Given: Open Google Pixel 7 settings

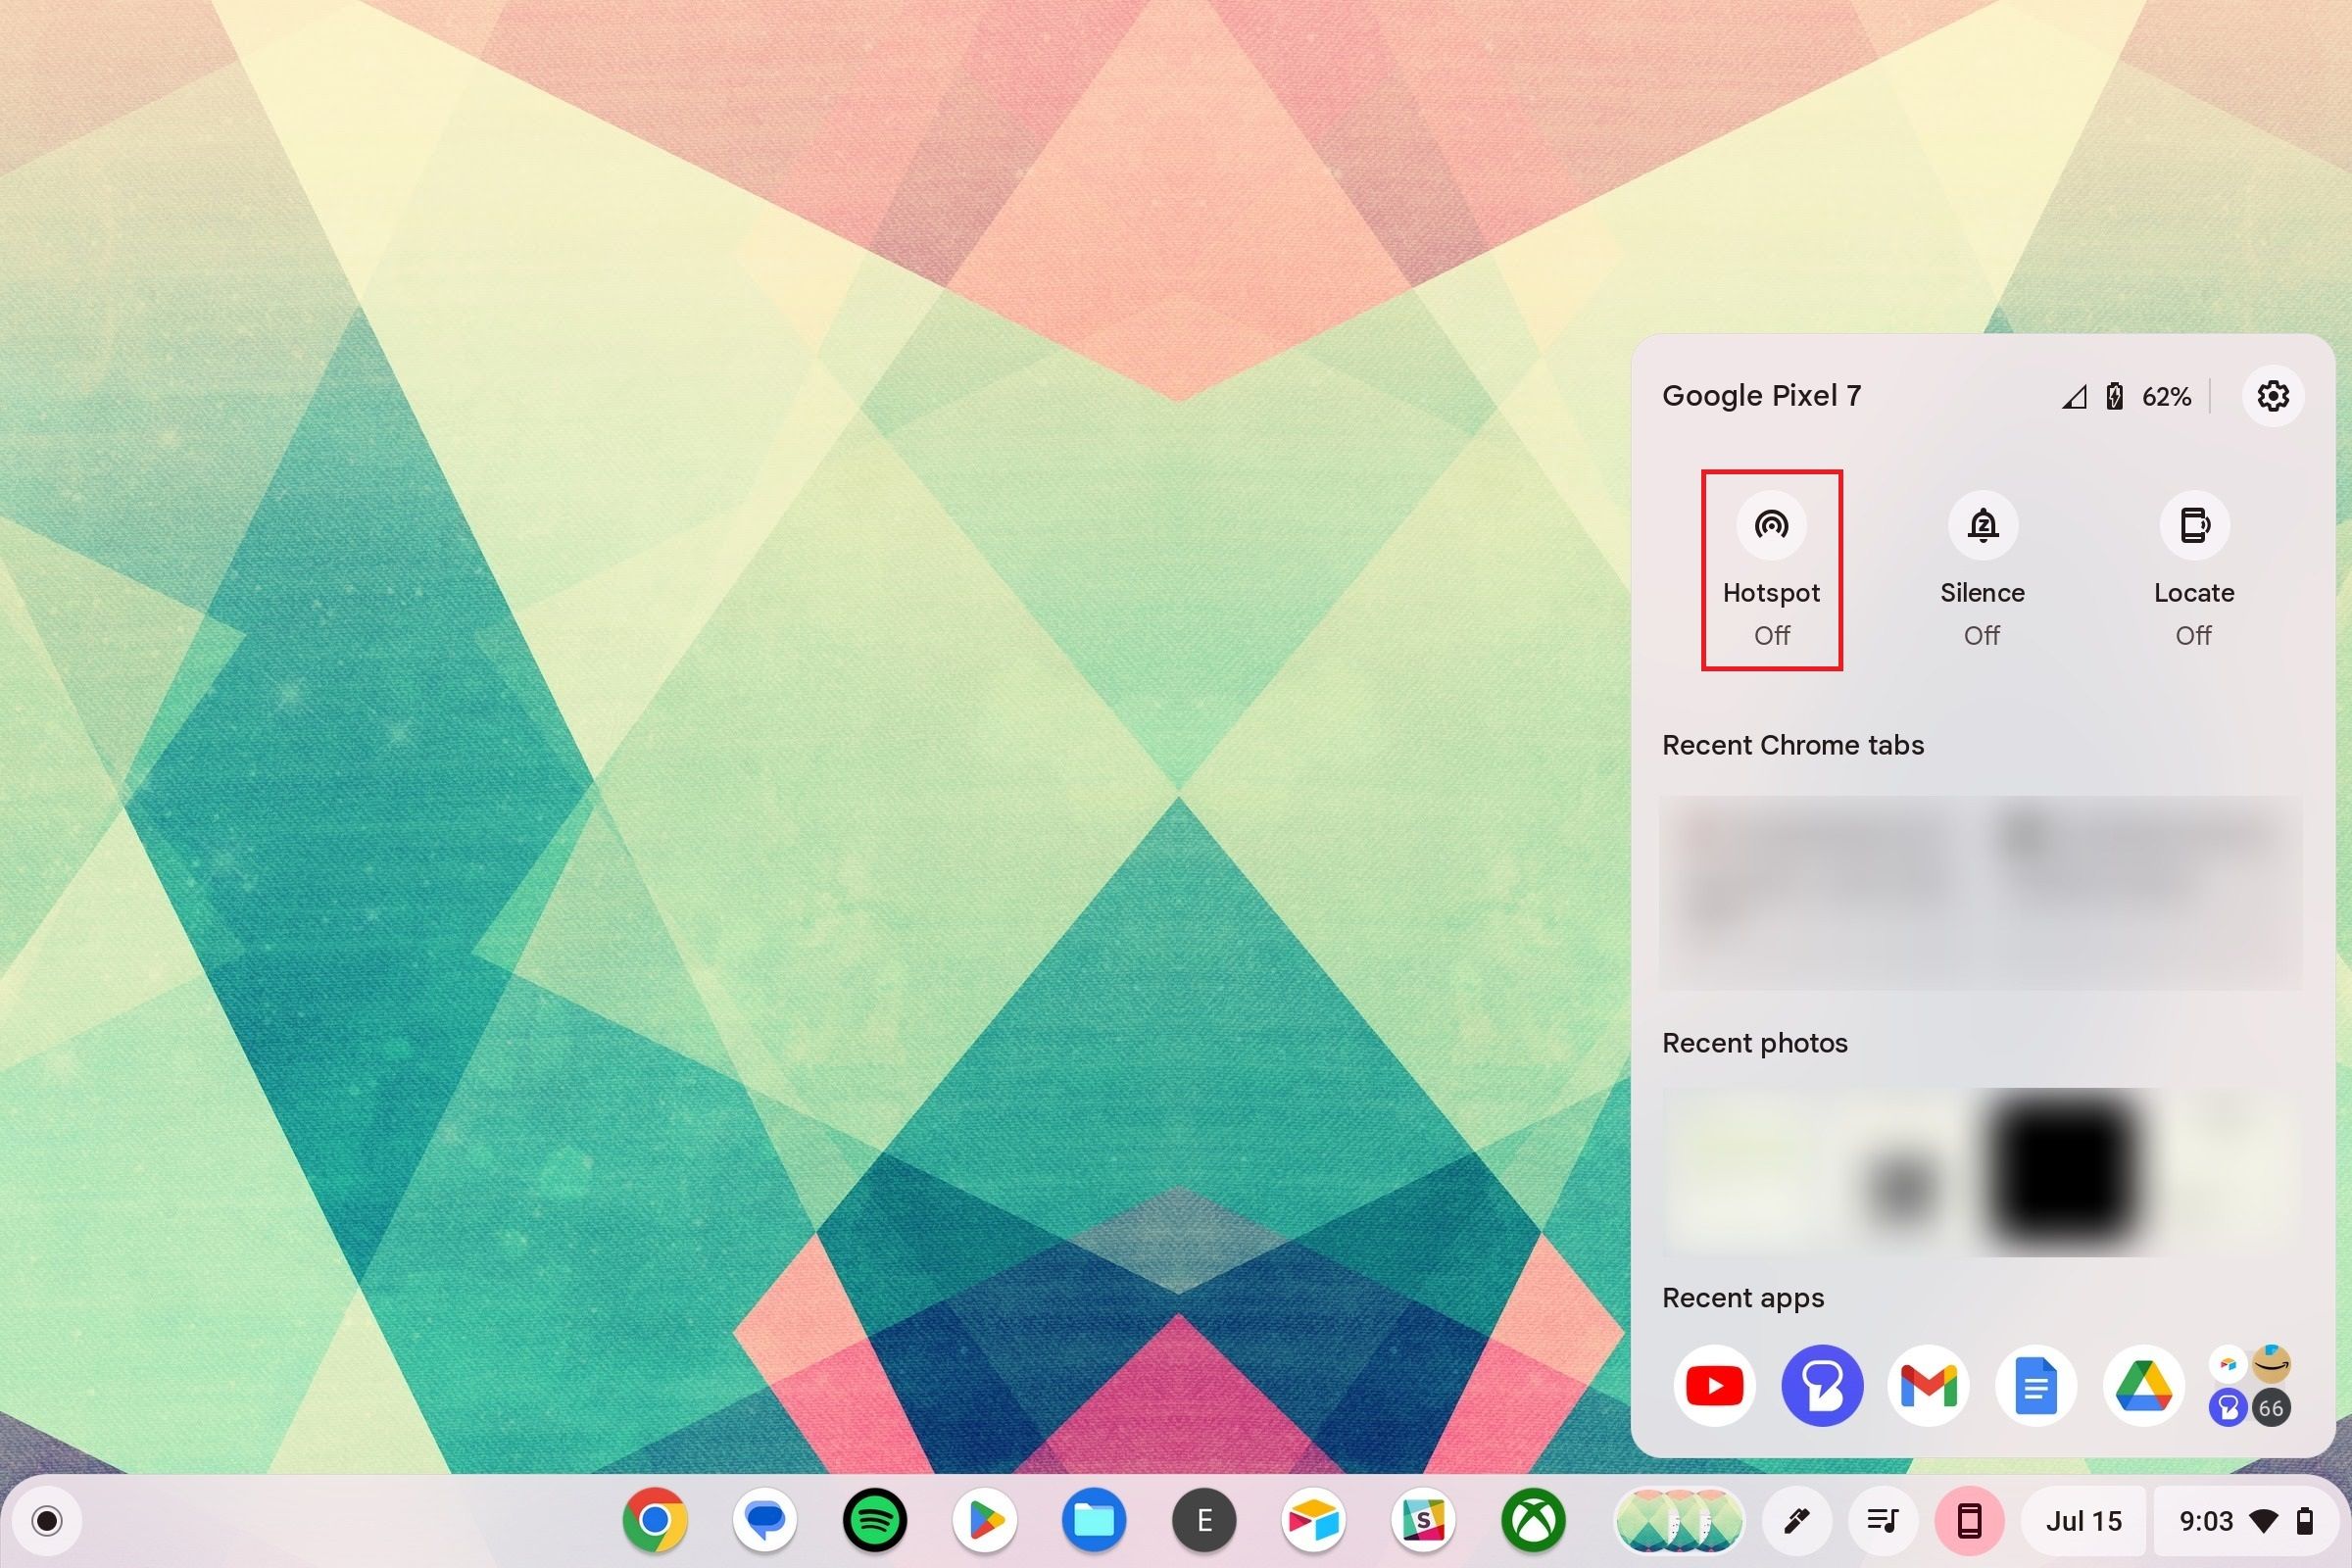Looking at the screenshot, I should tap(2274, 394).
